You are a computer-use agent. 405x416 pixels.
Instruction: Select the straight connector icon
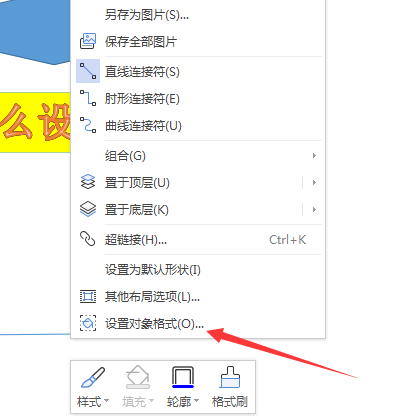(x=88, y=71)
